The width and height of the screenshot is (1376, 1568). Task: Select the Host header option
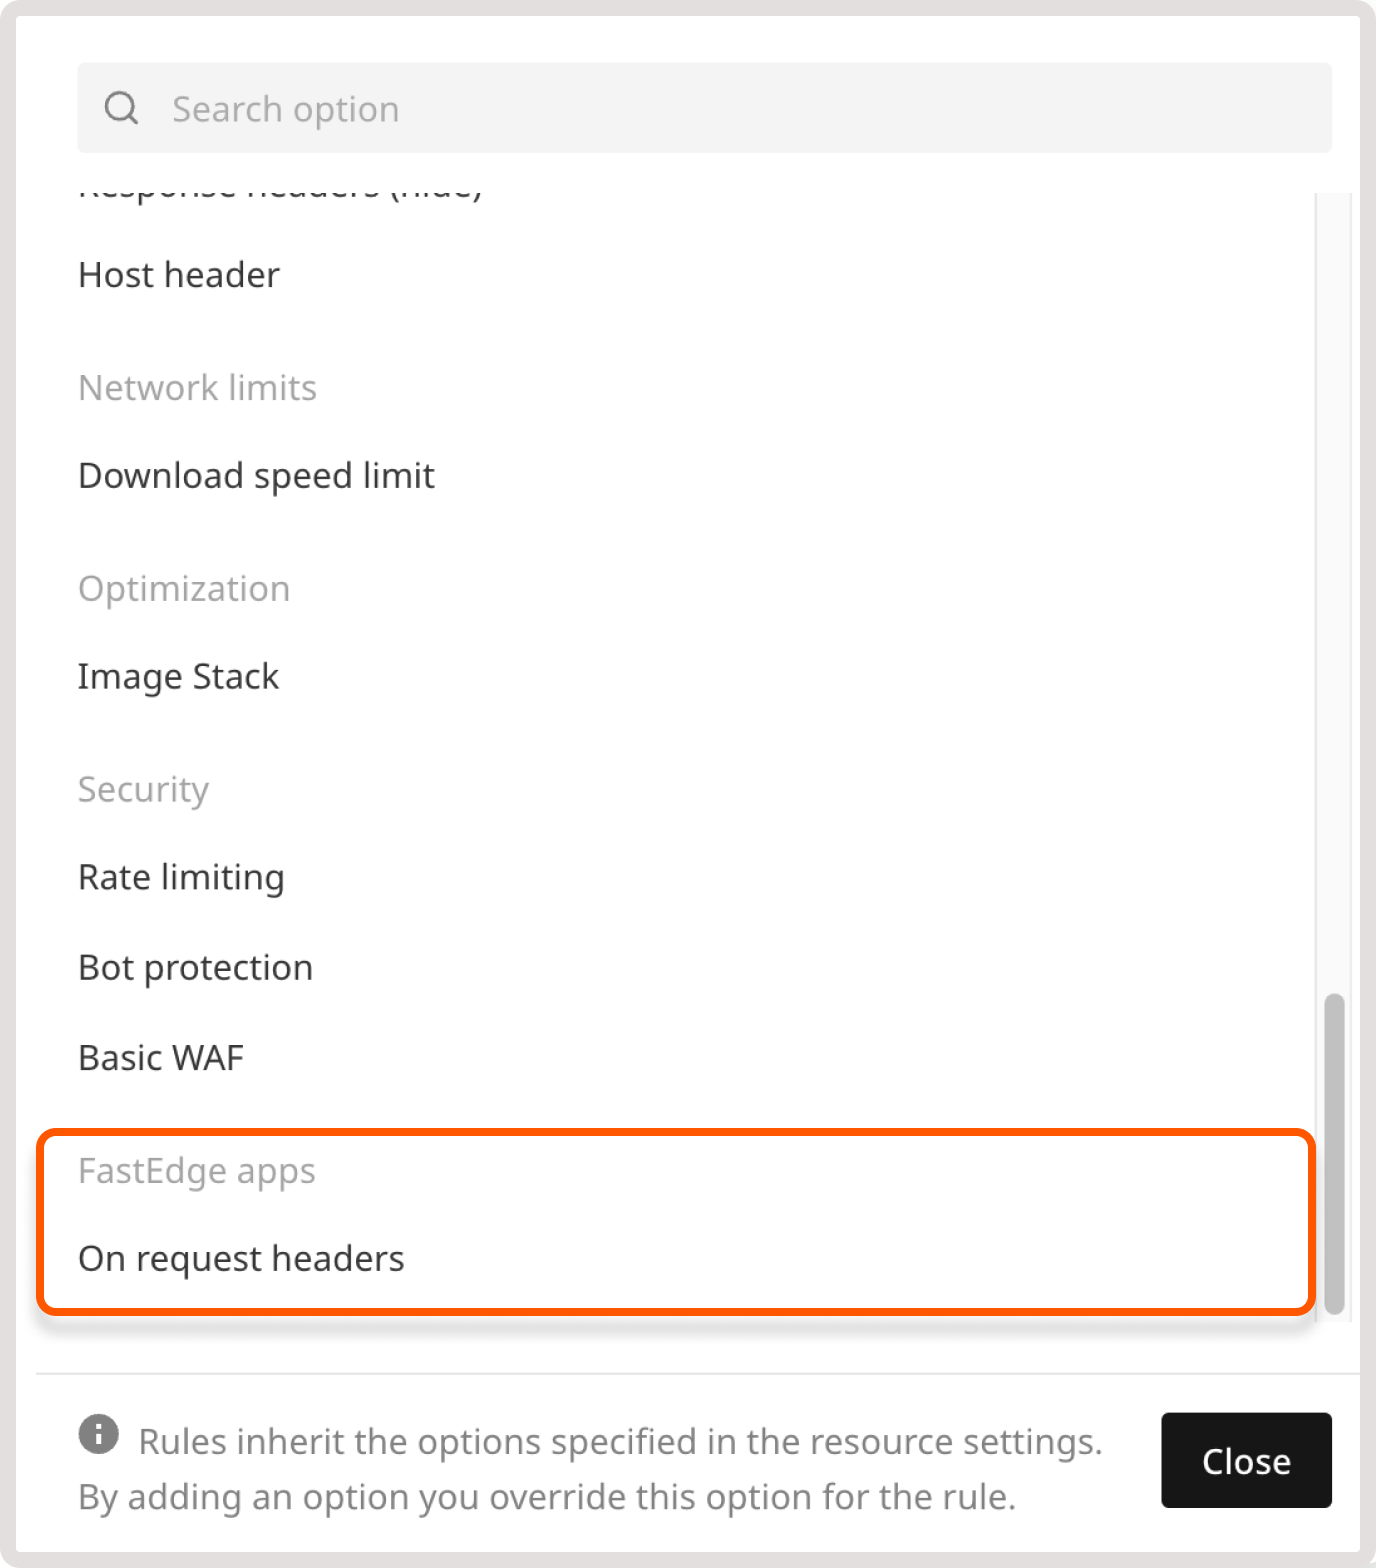pyautogui.click(x=178, y=275)
